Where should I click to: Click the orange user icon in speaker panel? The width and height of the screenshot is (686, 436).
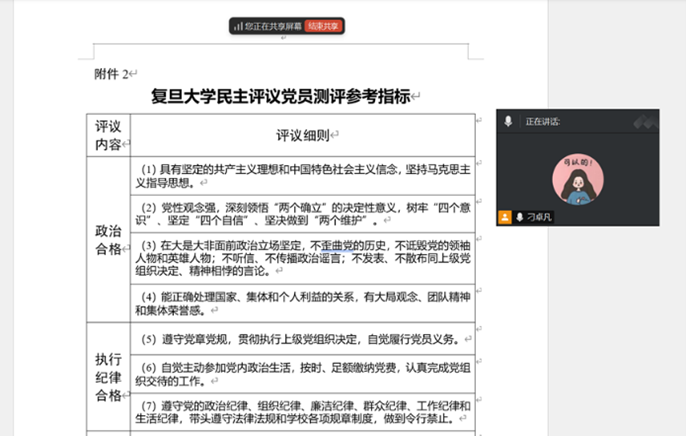pyautogui.click(x=506, y=216)
